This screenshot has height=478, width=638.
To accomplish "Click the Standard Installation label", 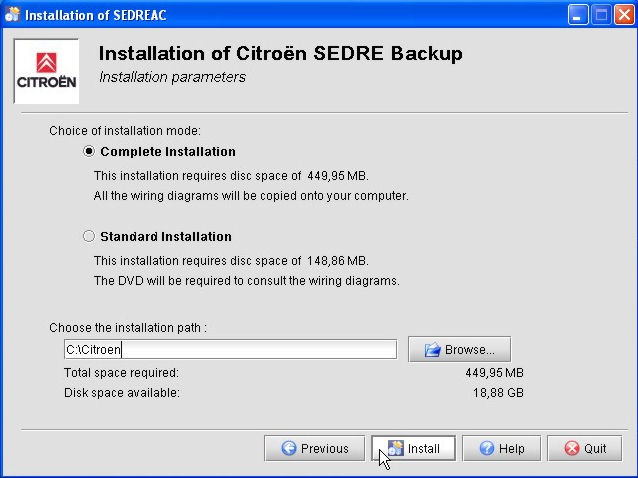I will click(x=166, y=237).
